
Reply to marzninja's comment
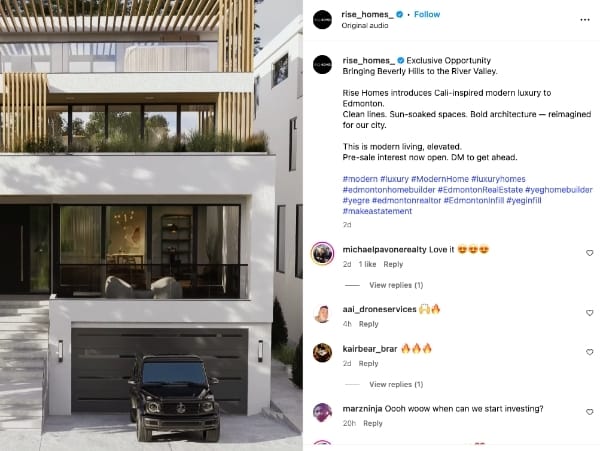point(373,423)
